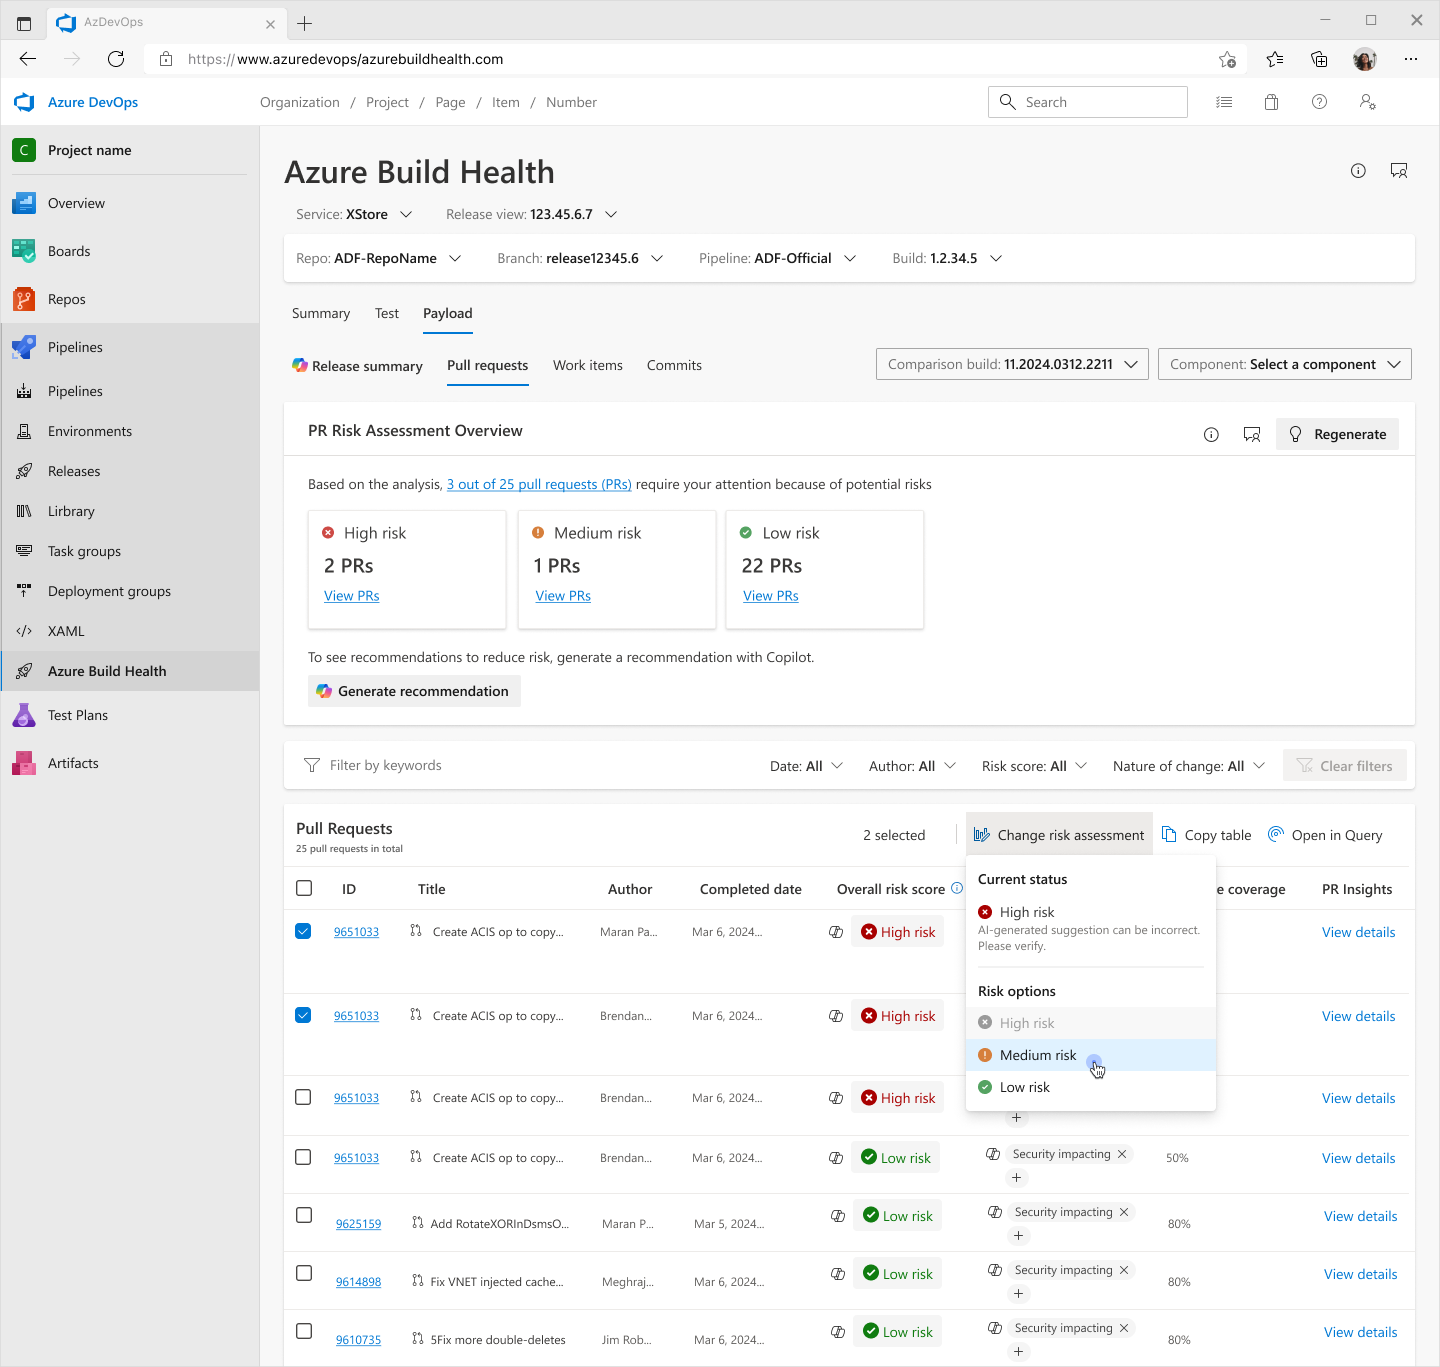Open the Work items sub-tab

[x=588, y=365]
